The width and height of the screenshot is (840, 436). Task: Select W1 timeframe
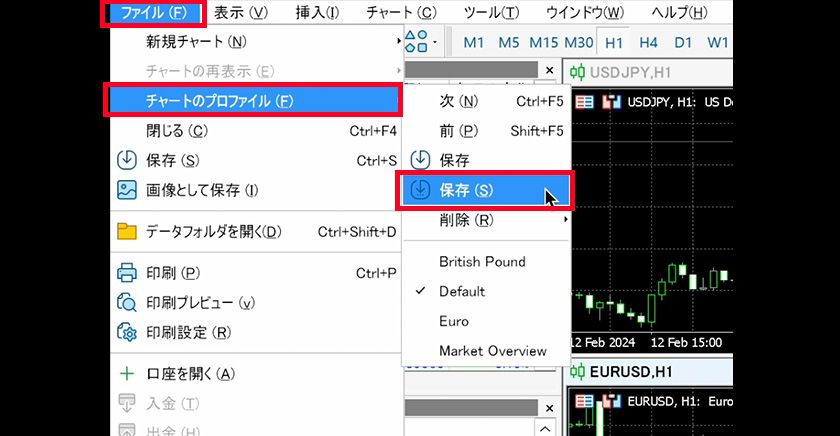point(718,42)
